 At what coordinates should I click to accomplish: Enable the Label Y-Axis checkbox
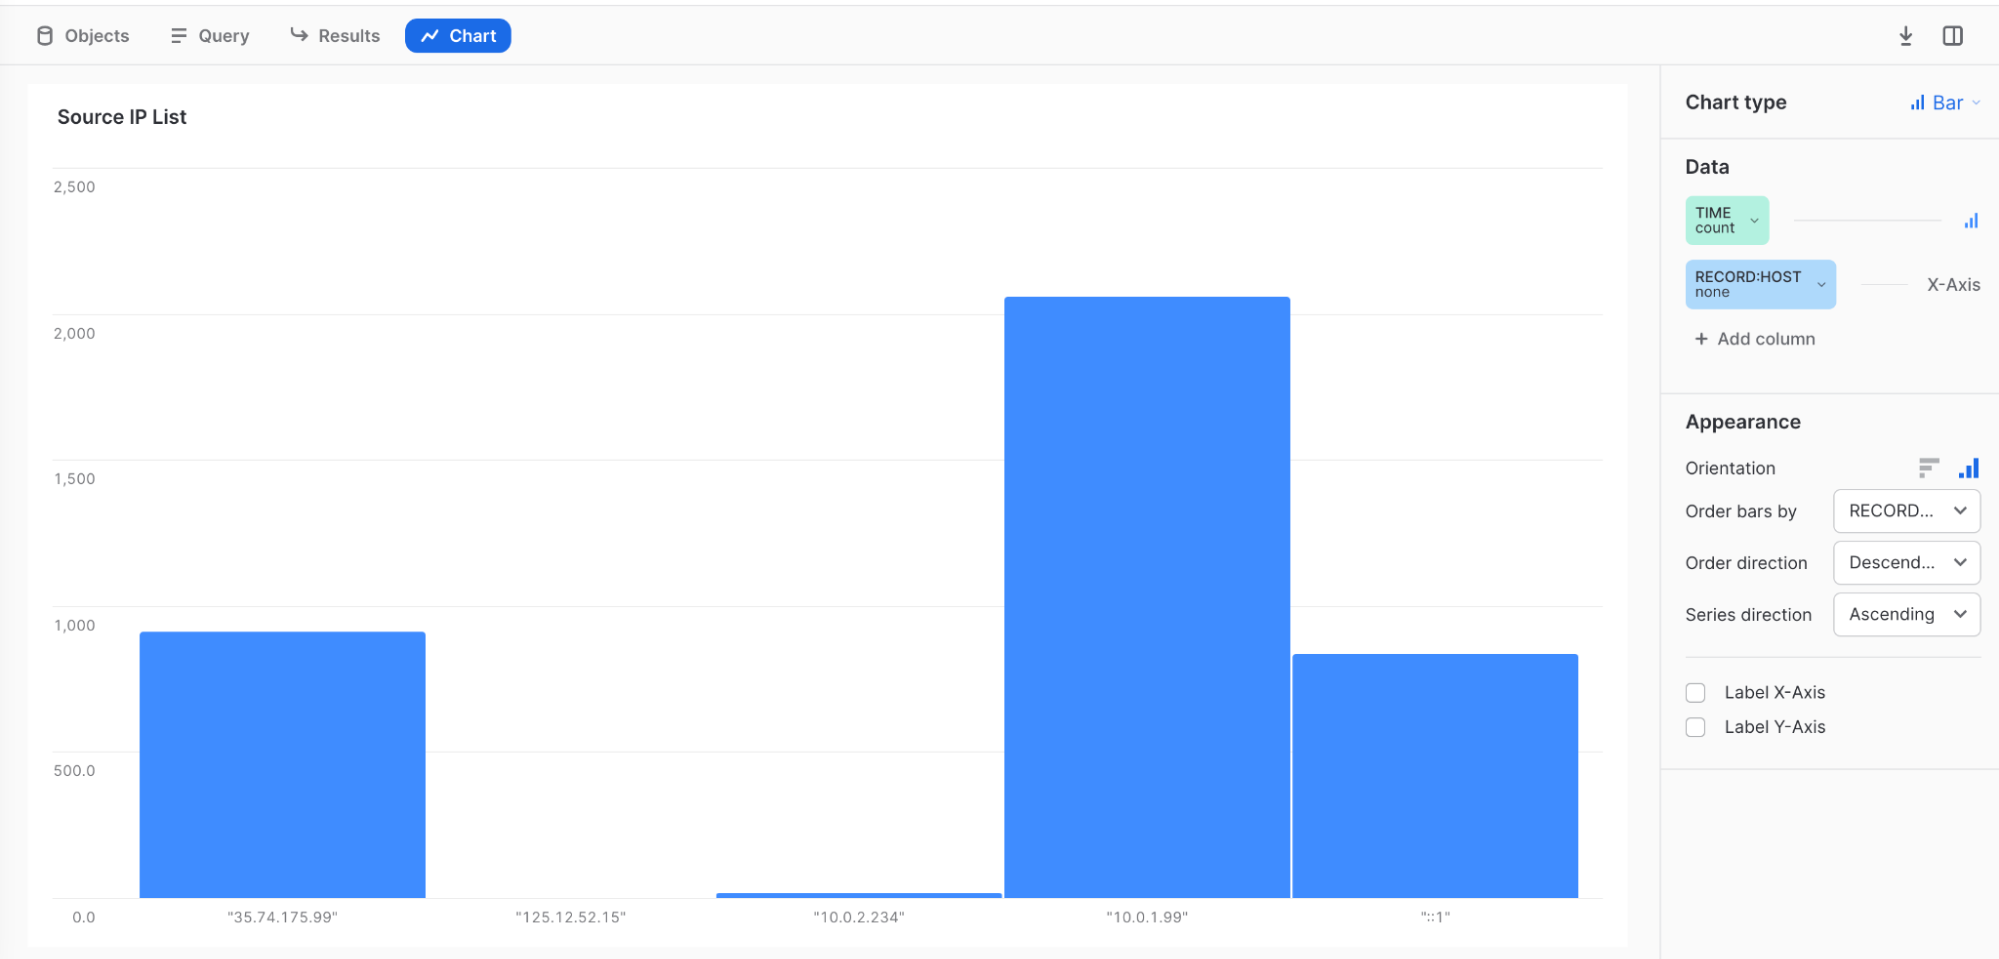click(1695, 727)
